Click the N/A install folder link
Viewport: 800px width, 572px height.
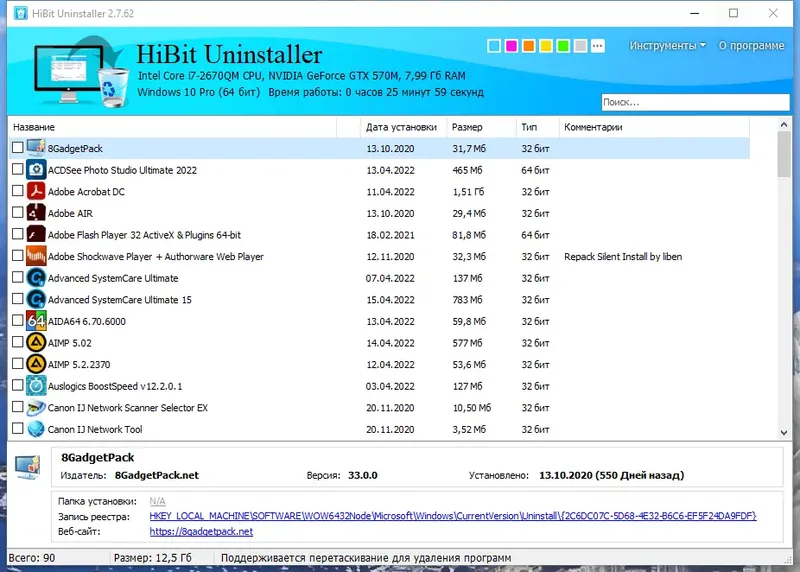[157, 501]
